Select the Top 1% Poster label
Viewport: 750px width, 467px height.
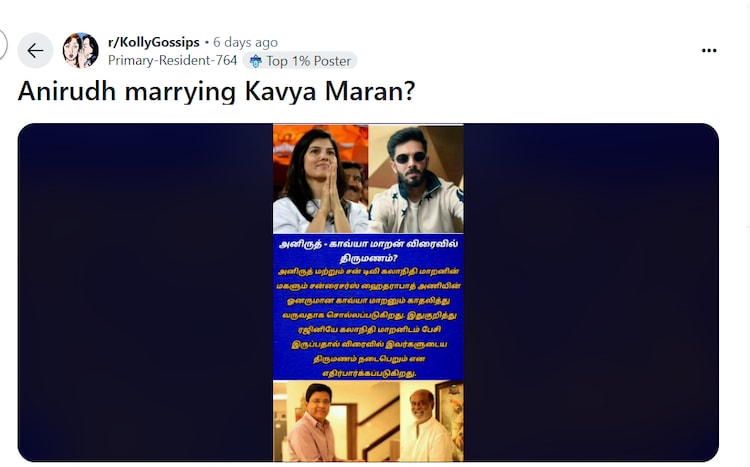pyautogui.click(x=309, y=61)
